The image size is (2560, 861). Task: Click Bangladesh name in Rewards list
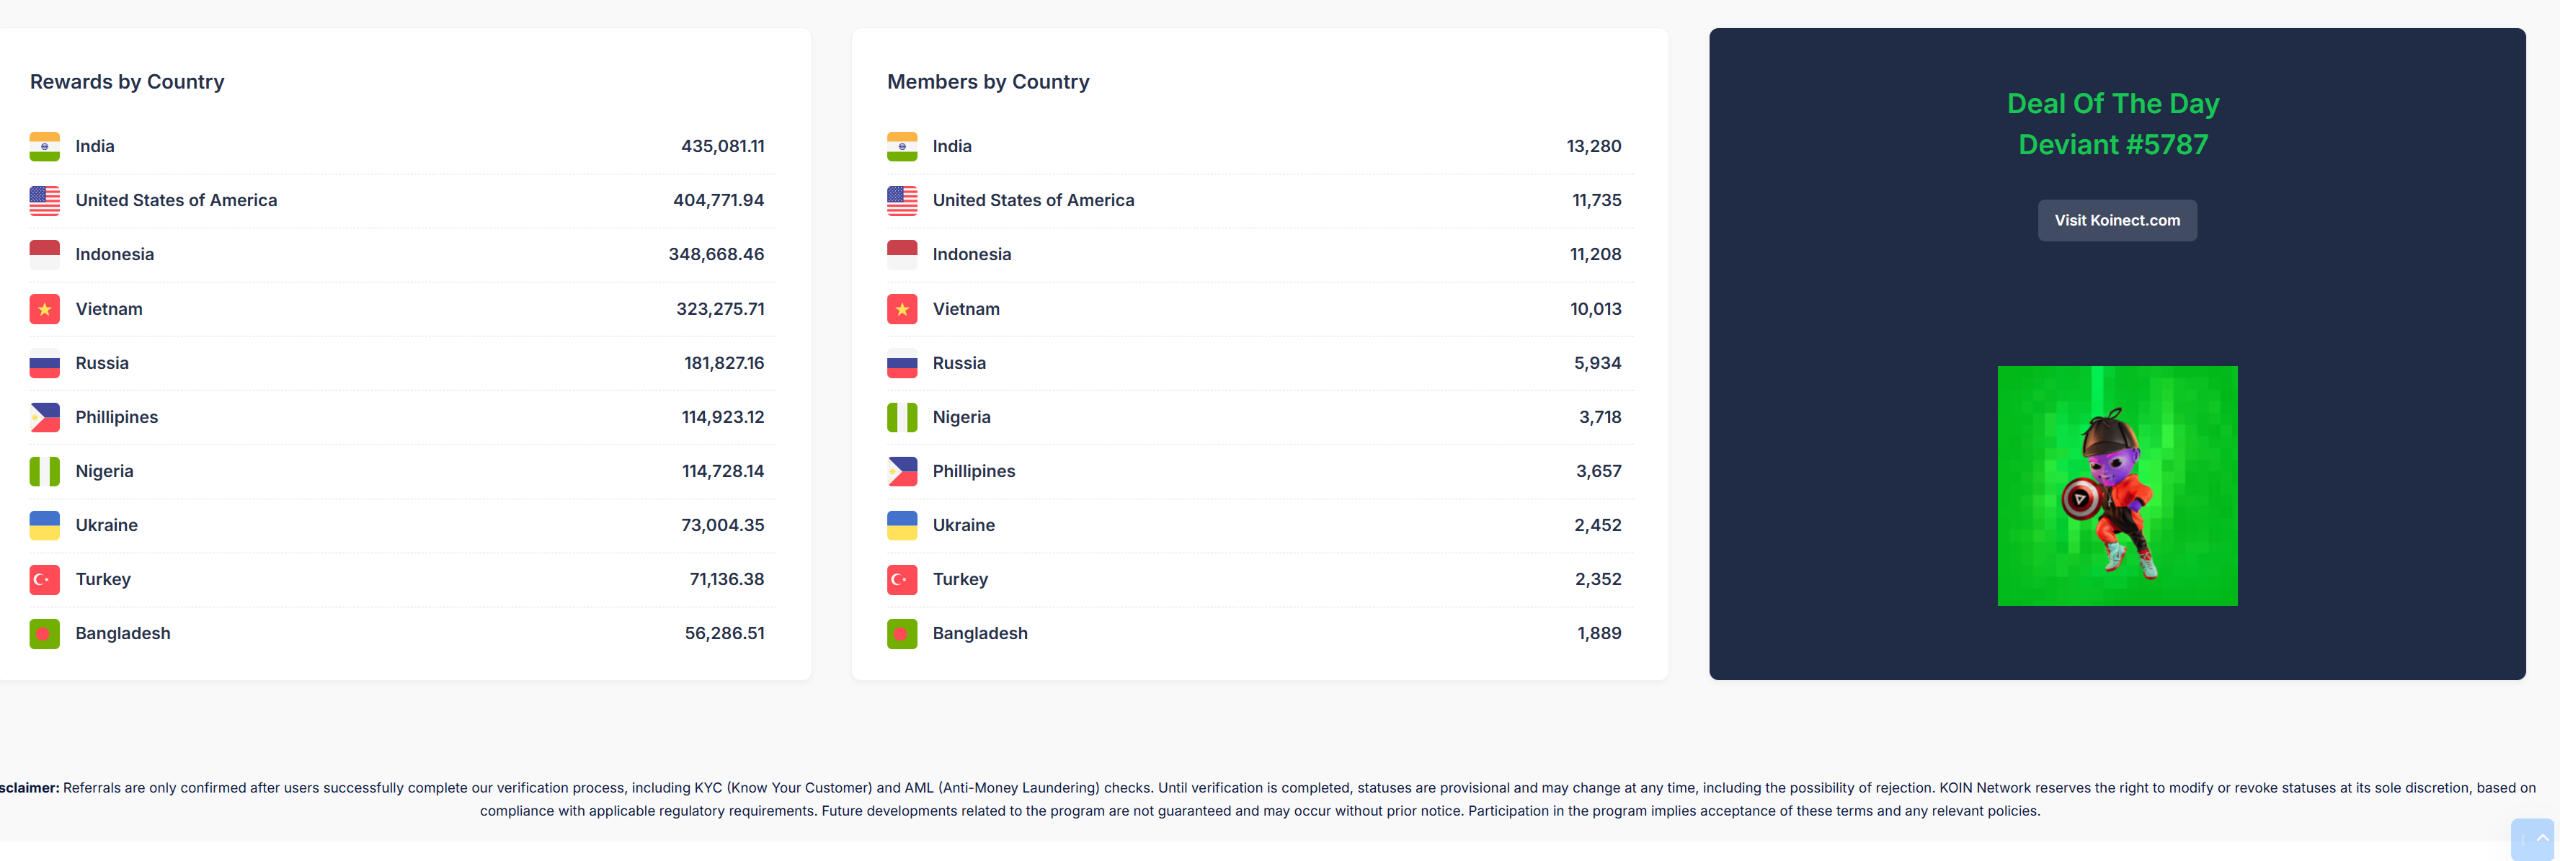123,633
